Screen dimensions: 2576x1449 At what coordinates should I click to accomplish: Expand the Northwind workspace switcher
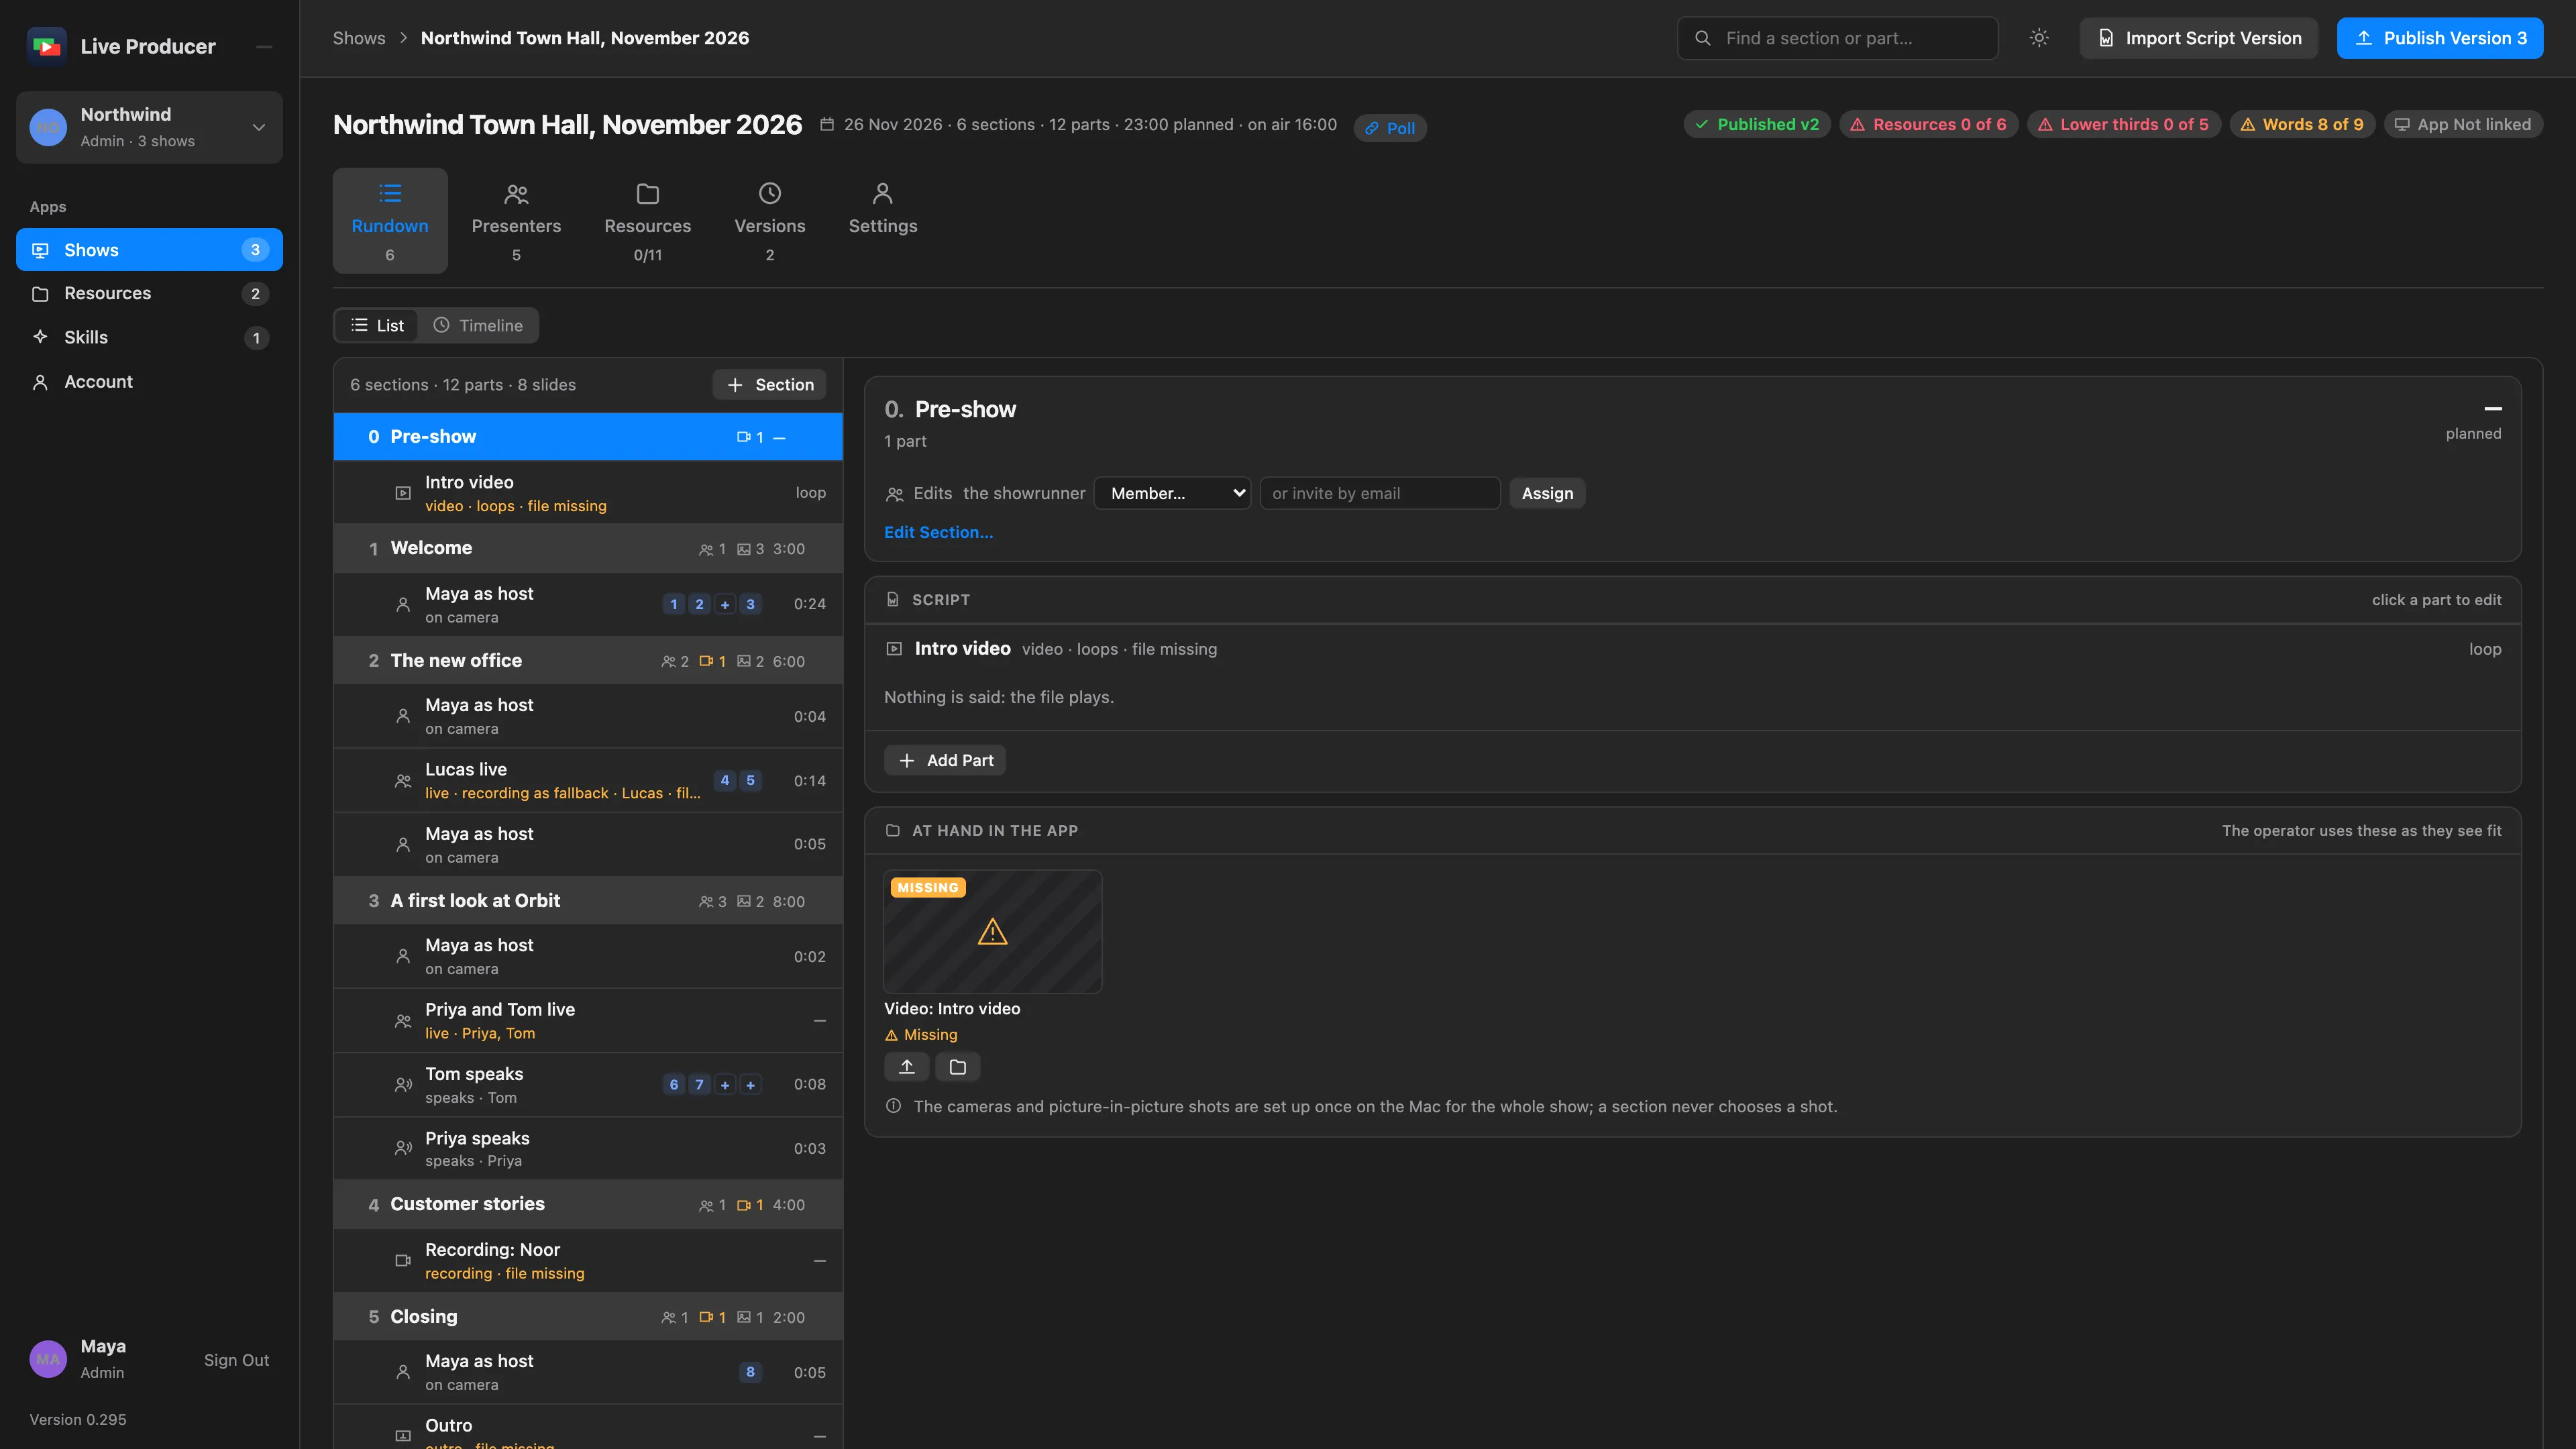point(149,127)
